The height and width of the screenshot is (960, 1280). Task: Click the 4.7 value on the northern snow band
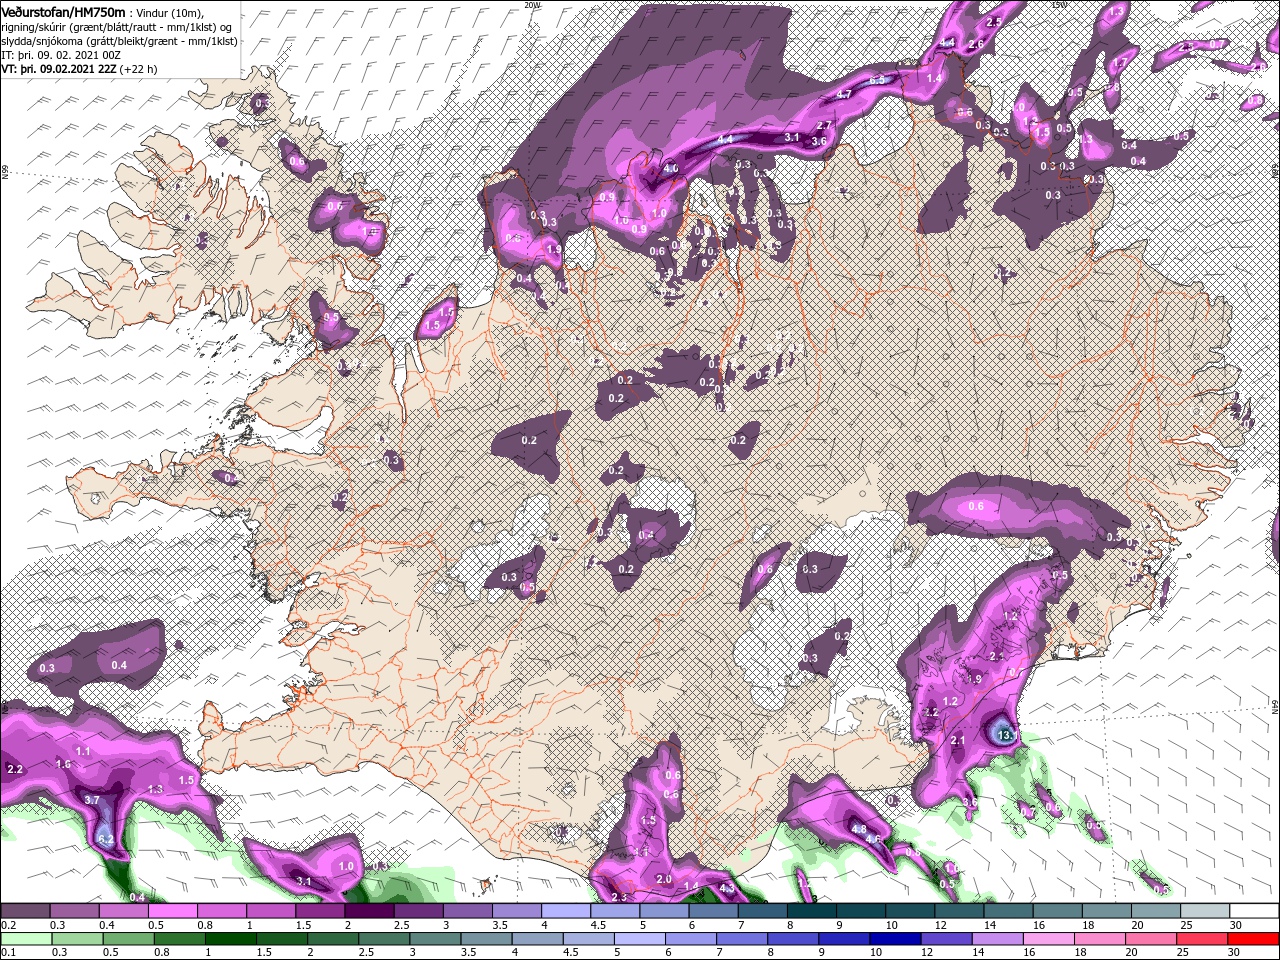844,94
